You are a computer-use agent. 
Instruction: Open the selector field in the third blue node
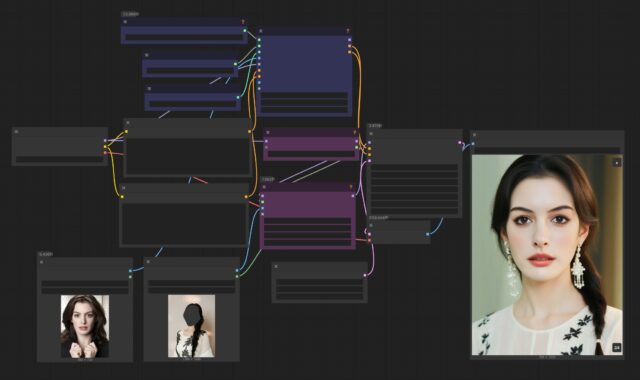pos(192,104)
